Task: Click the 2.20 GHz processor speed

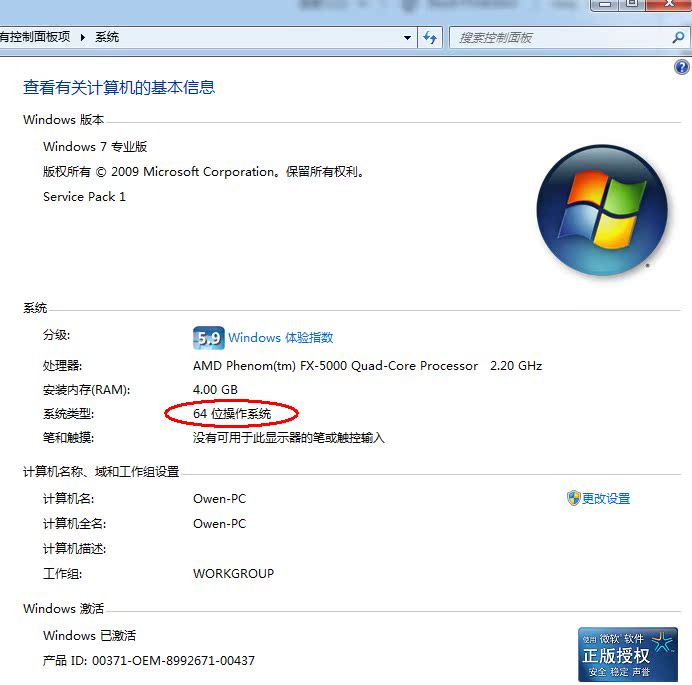Action: [516, 365]
